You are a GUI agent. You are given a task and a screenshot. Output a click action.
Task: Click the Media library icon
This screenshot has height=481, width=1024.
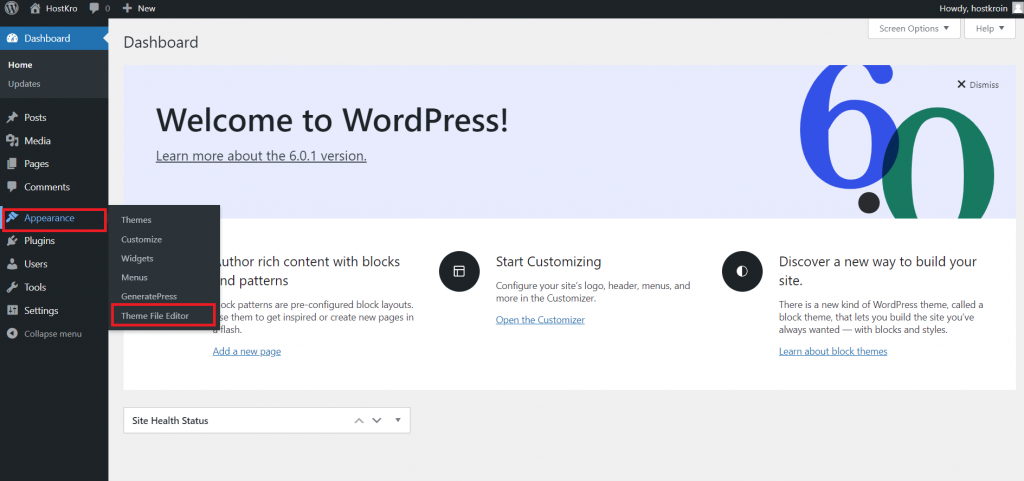12,141
